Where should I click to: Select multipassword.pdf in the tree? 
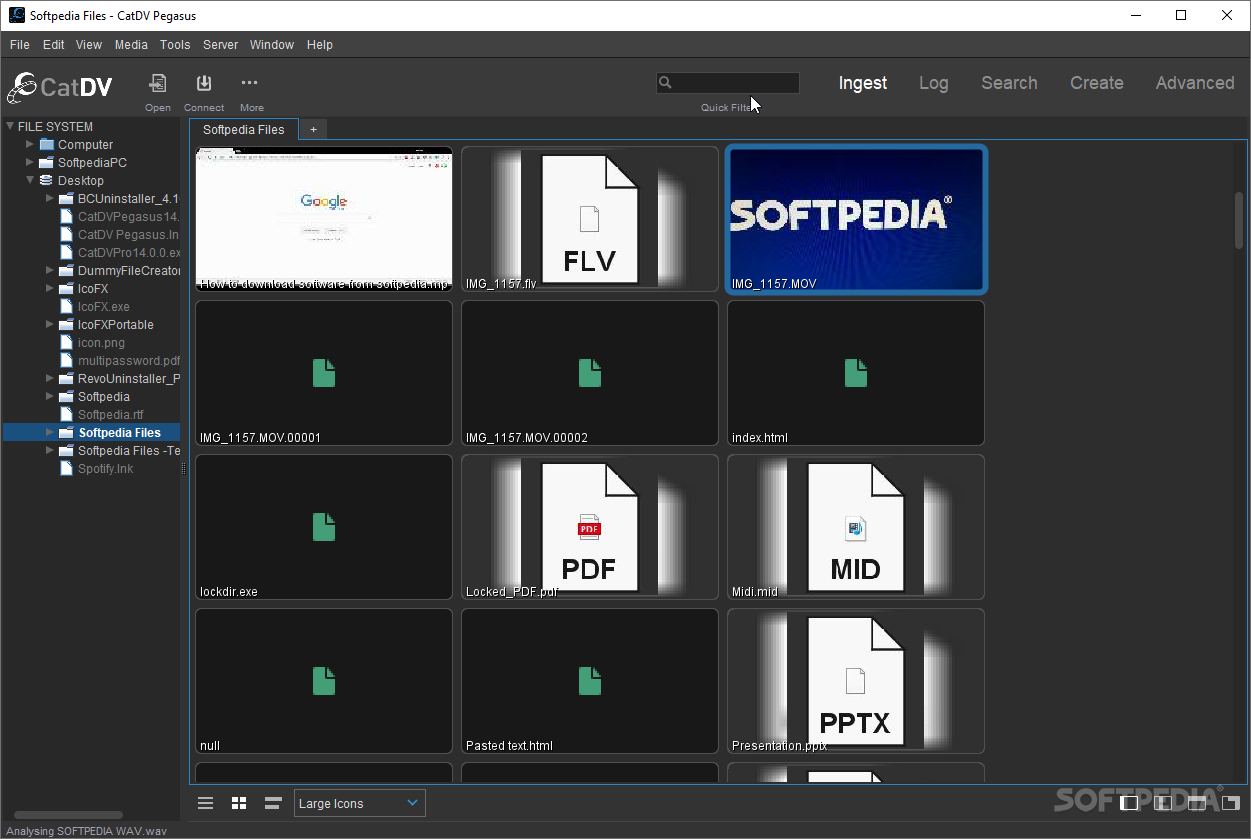pyautogui.click(x=129, y=360)
